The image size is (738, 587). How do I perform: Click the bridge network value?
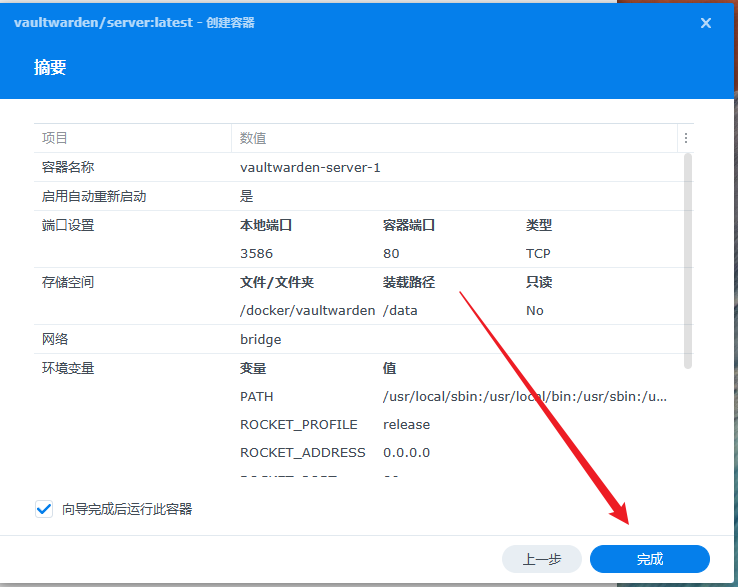[x=260, y=339]
